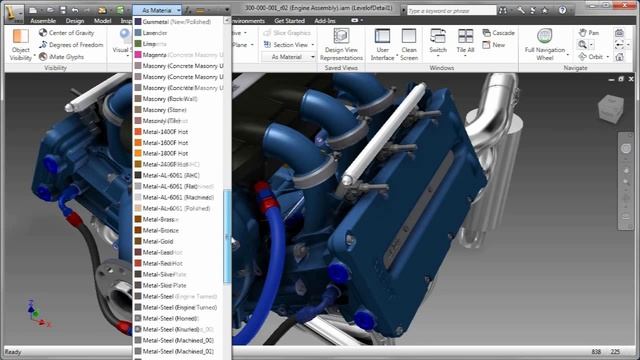Switch to the Assemble ribbon tab
640x360 pixels.
coord(43,21)
